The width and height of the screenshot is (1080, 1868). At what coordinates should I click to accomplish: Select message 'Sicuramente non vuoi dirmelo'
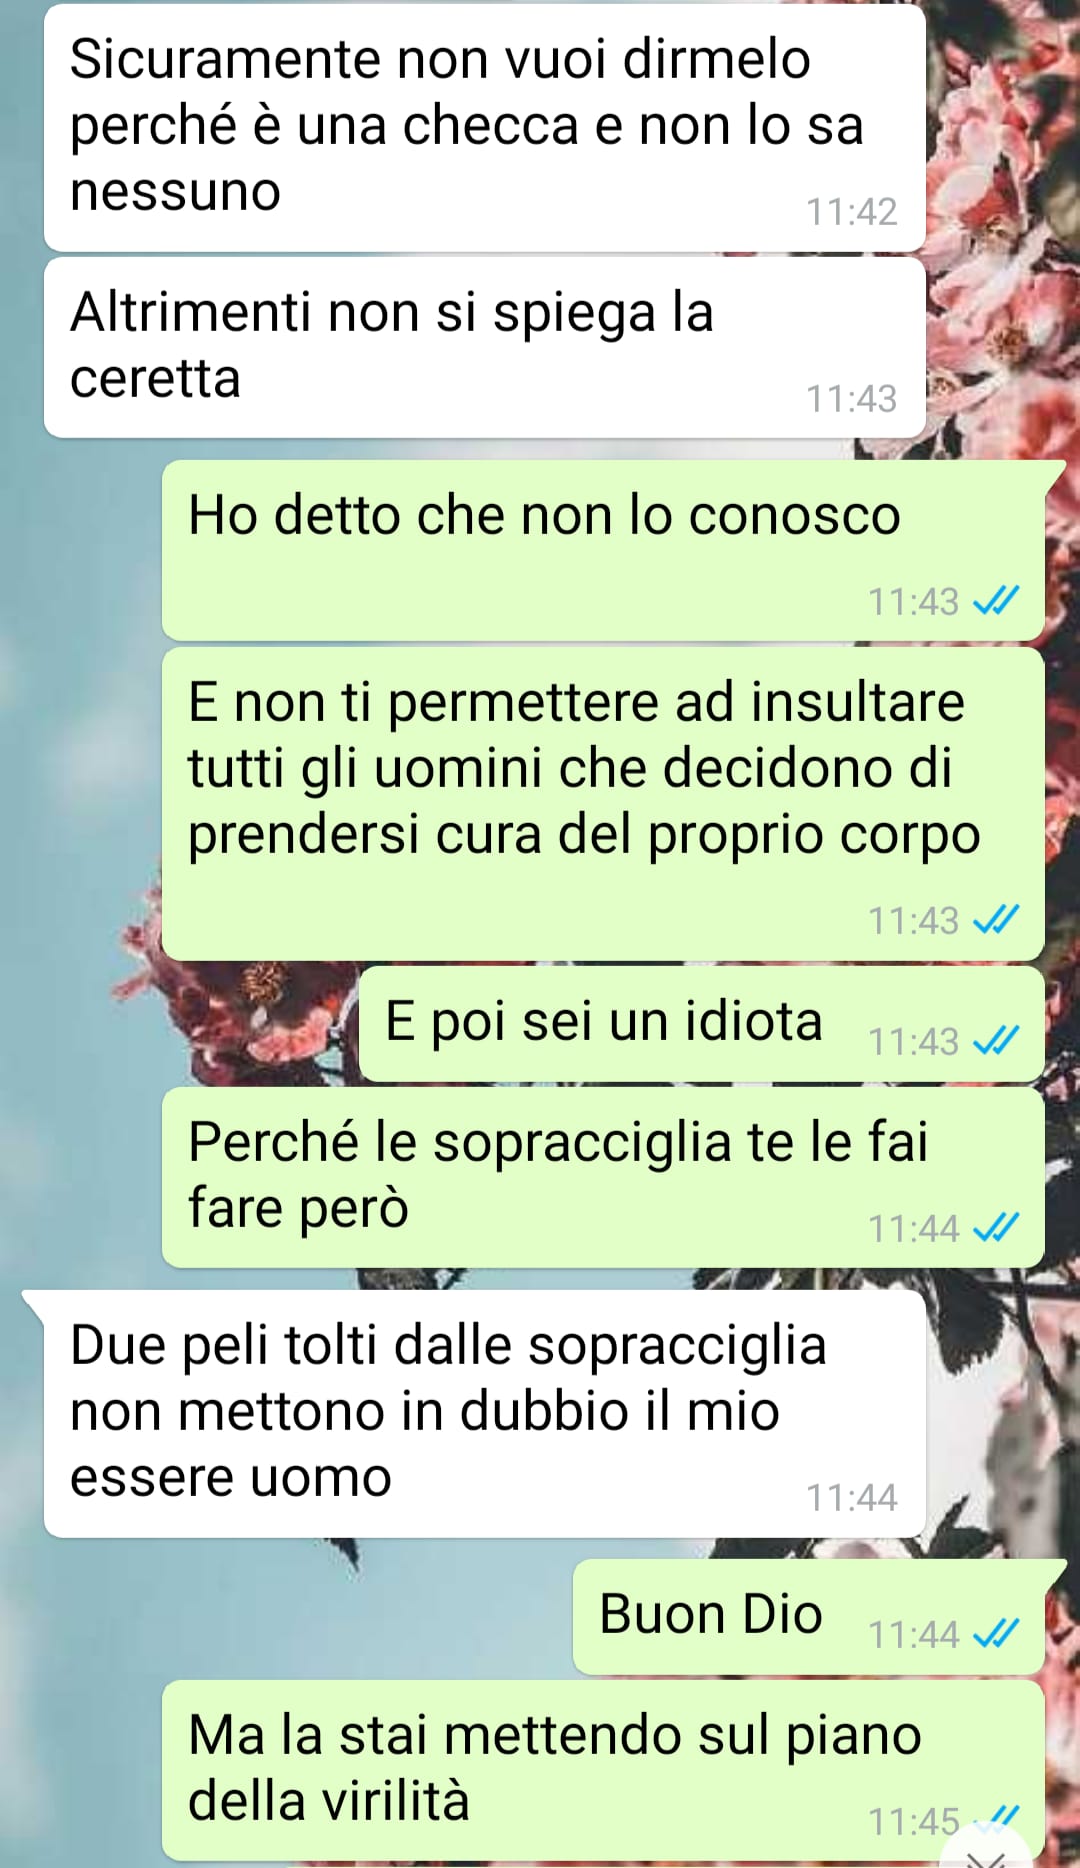[x=485, y=128]
